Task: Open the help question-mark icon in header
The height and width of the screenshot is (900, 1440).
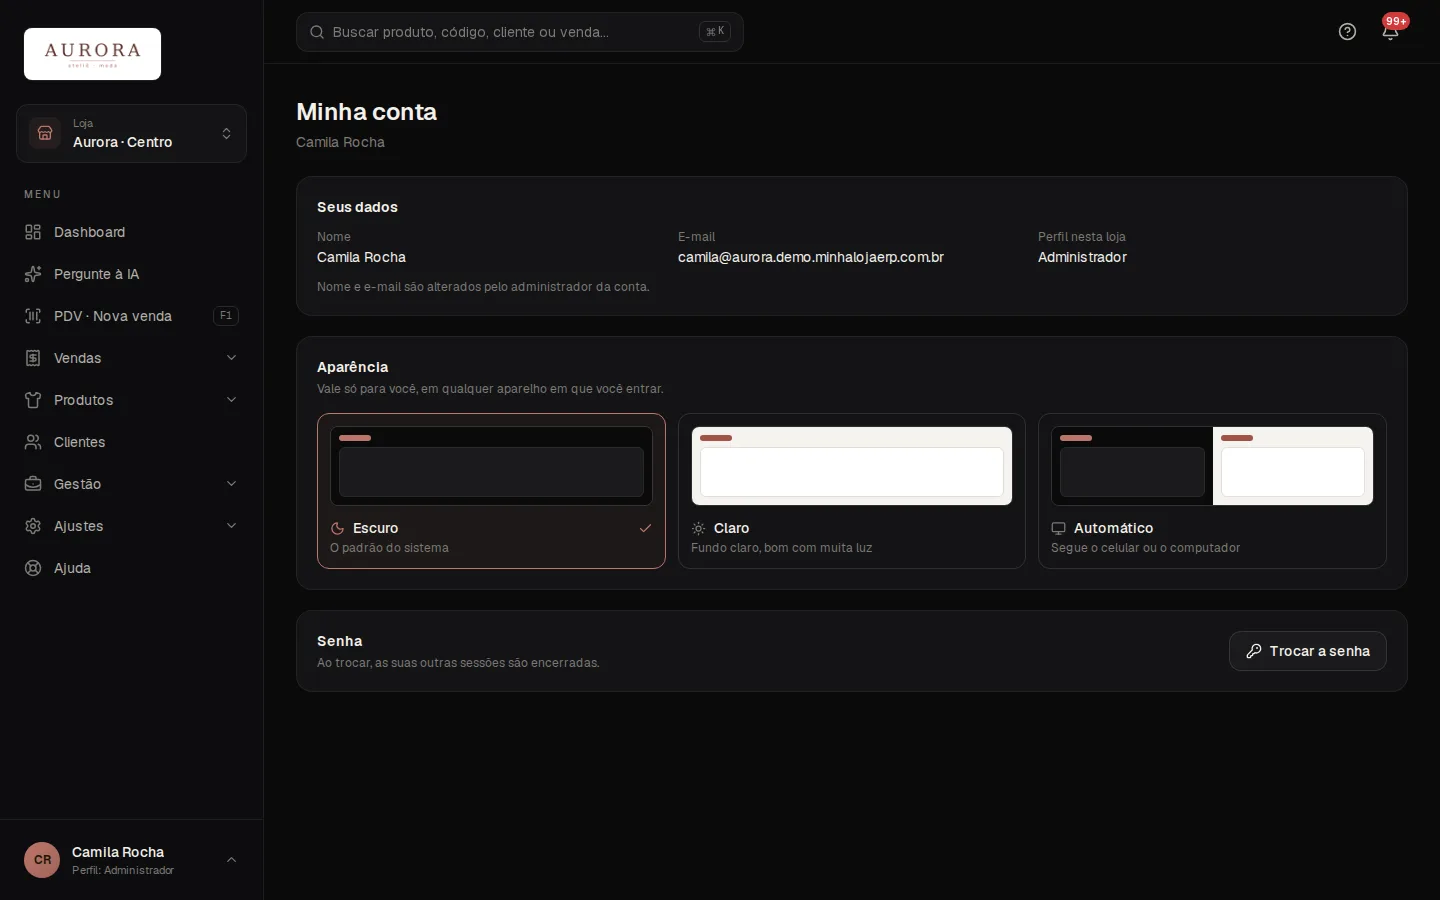Action: 1347,32
